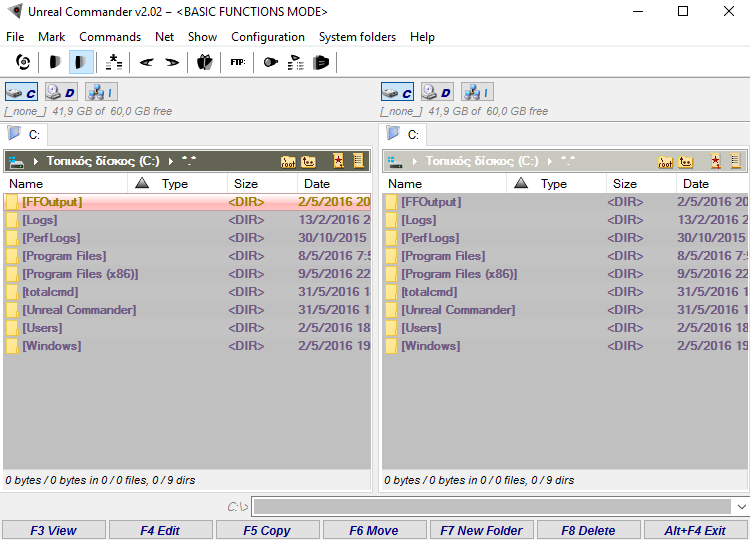This screenshot has width=750, height=540.
Task: Switch to brief view using first panel-view icon
Action: click(55, 62)
